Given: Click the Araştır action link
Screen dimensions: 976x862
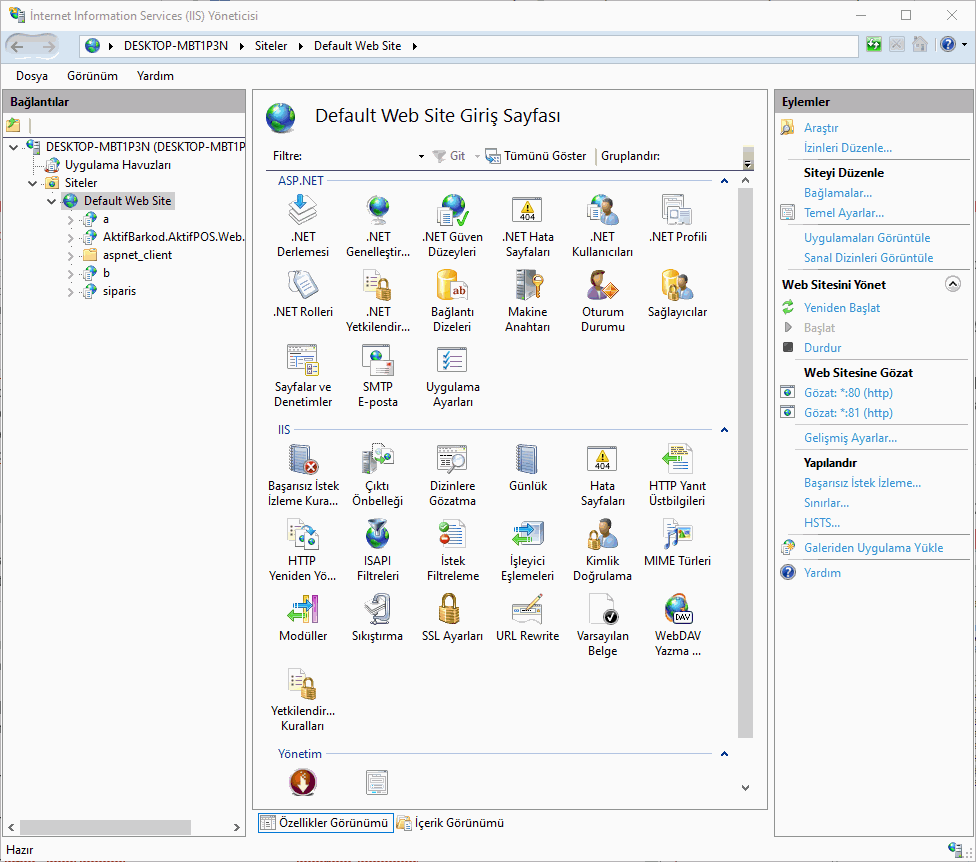Looking at the screenshot, I should pyautogui.click(x=821, y=128).
